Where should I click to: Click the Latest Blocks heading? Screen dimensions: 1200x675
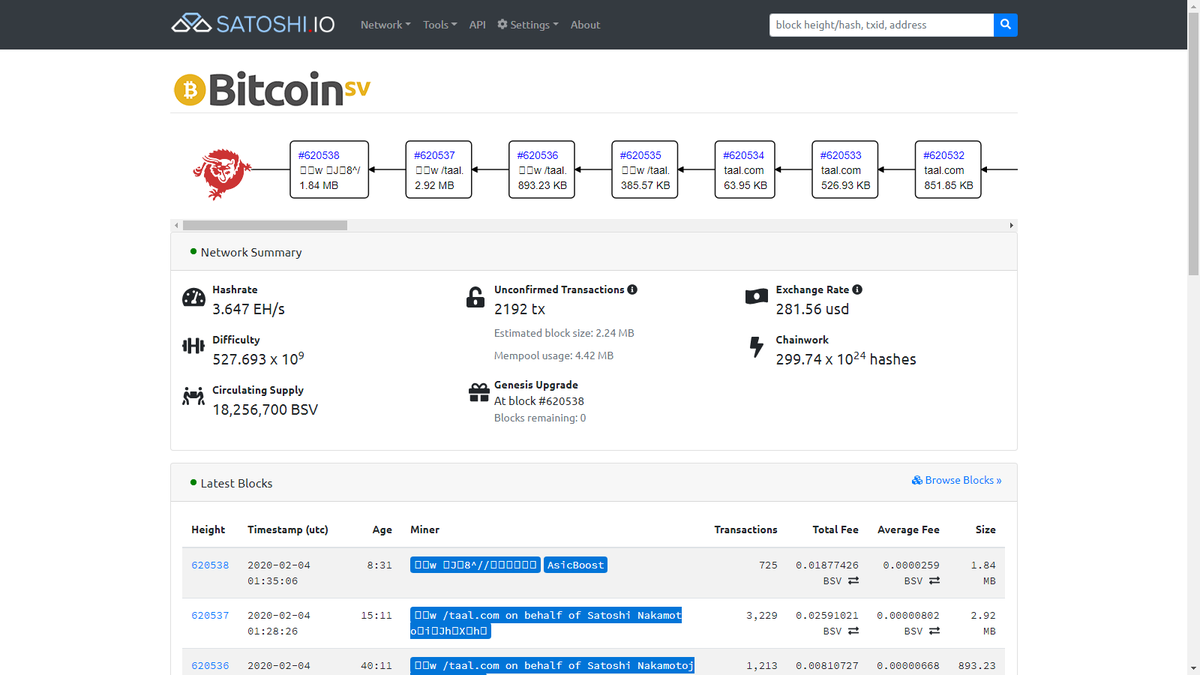tap(236, 483)
